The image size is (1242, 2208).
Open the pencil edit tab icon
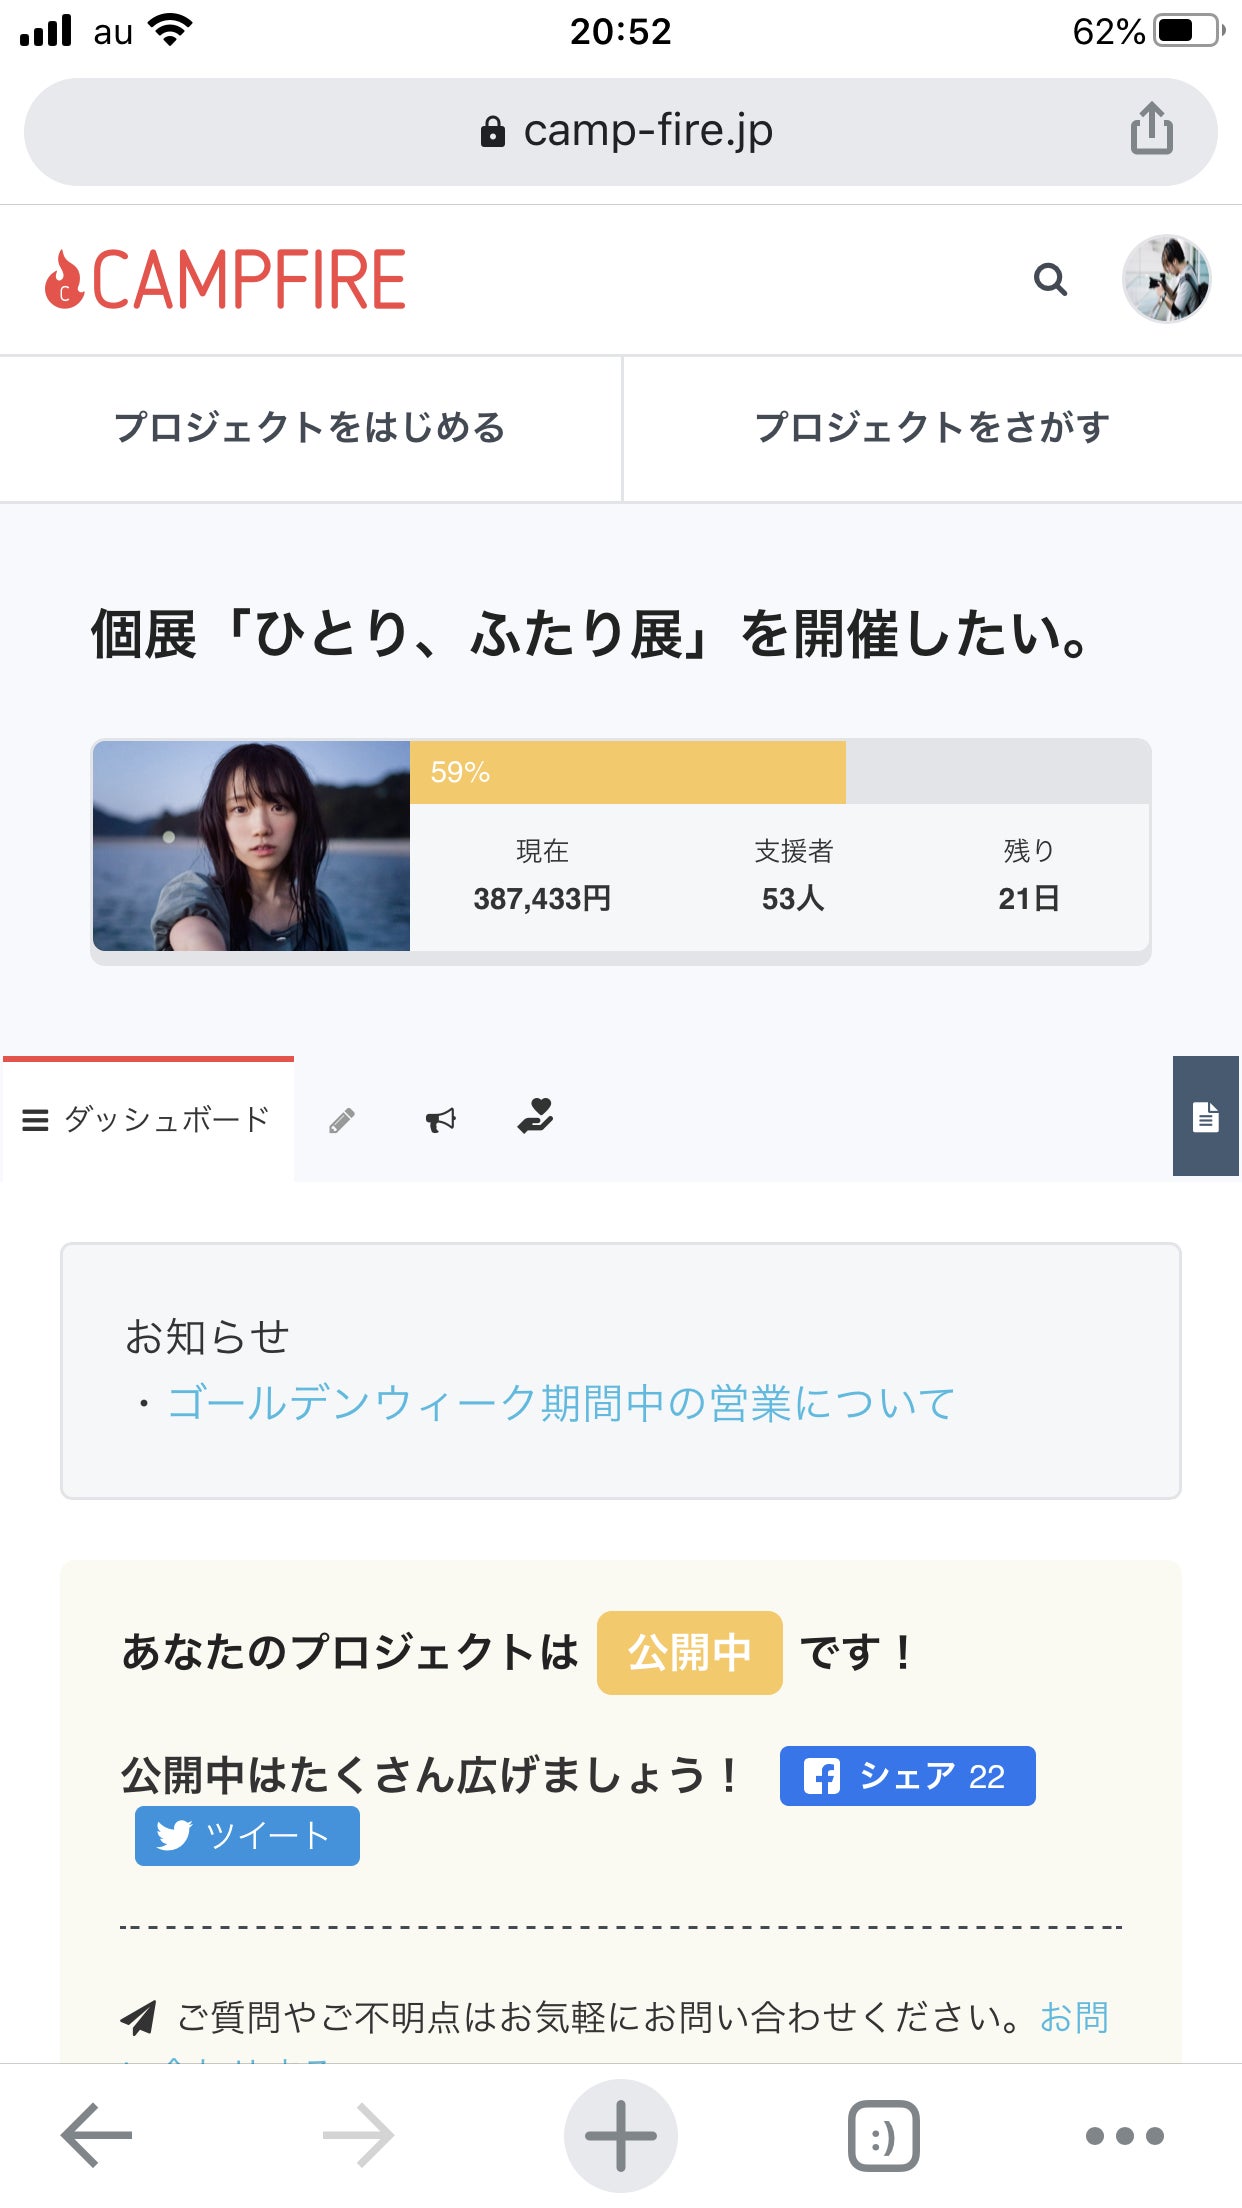coord(341,1120)
